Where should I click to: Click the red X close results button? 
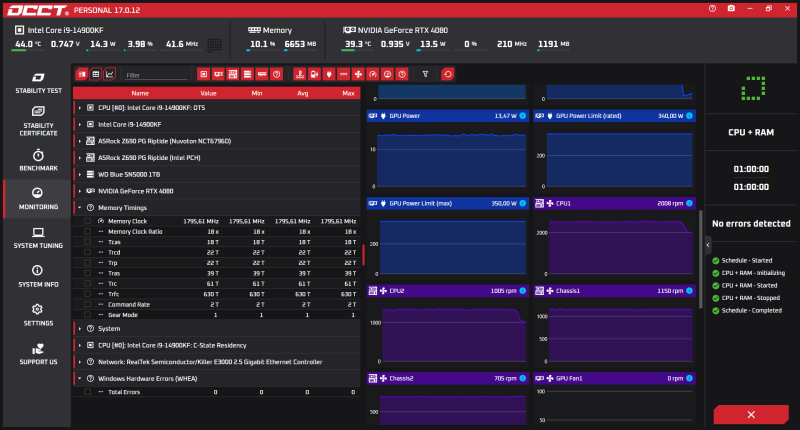point(751,415)
